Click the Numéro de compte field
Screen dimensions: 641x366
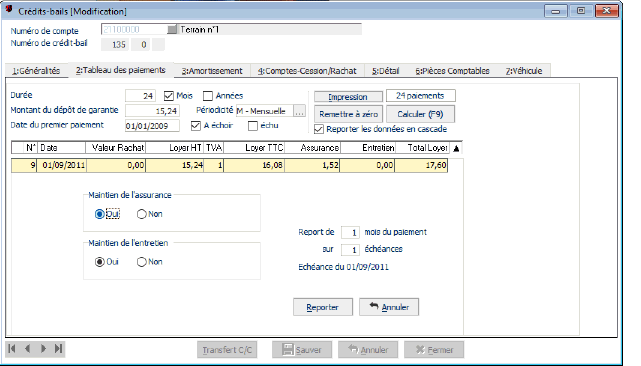pyautogui.click(x=134, y=29)
